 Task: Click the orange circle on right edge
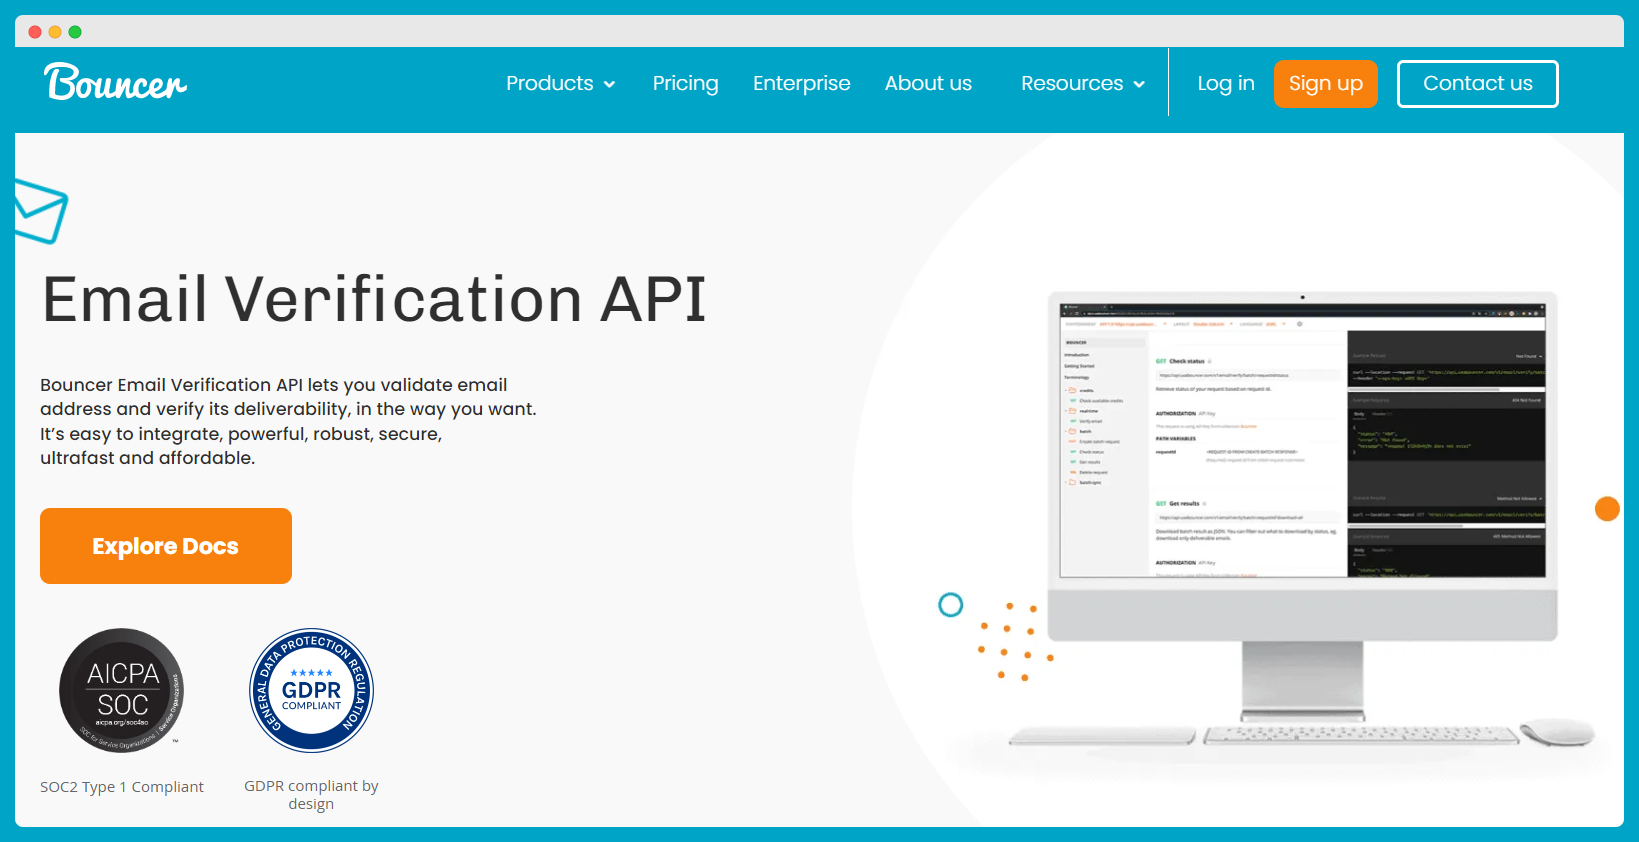(1606, 509)
